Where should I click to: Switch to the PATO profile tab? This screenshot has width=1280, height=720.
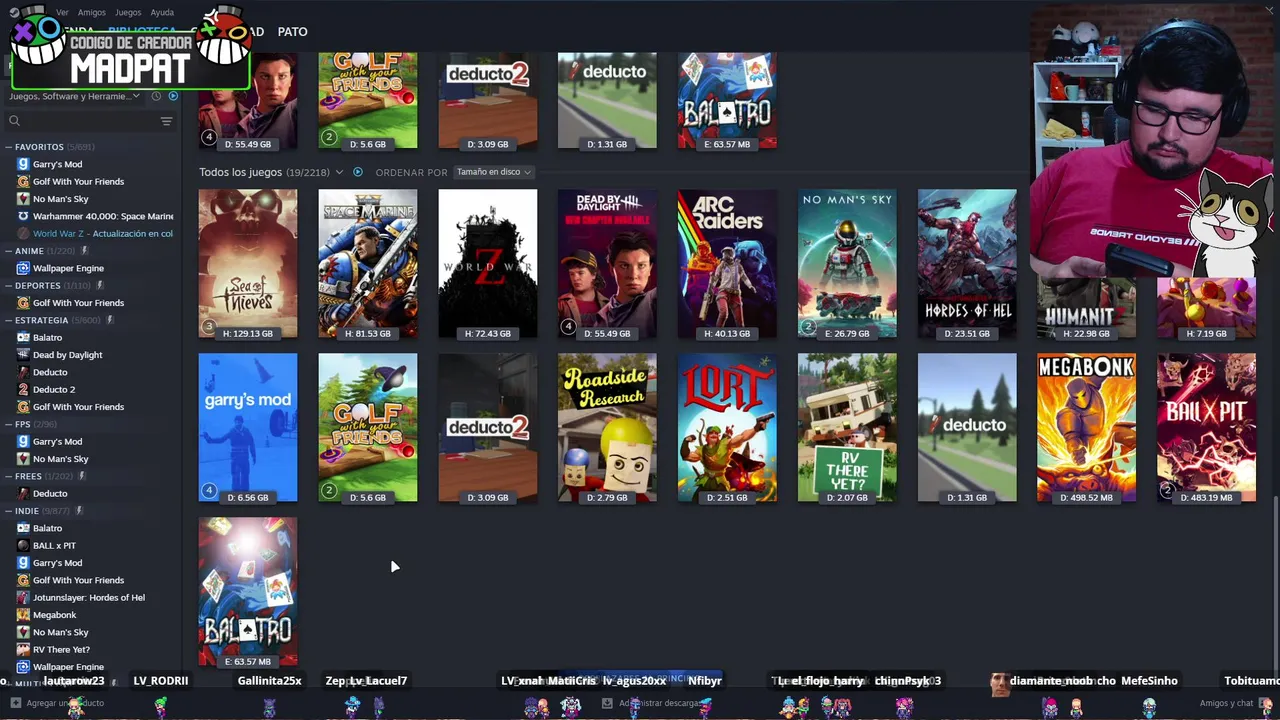pyautogui.click(x=292, y=32)
